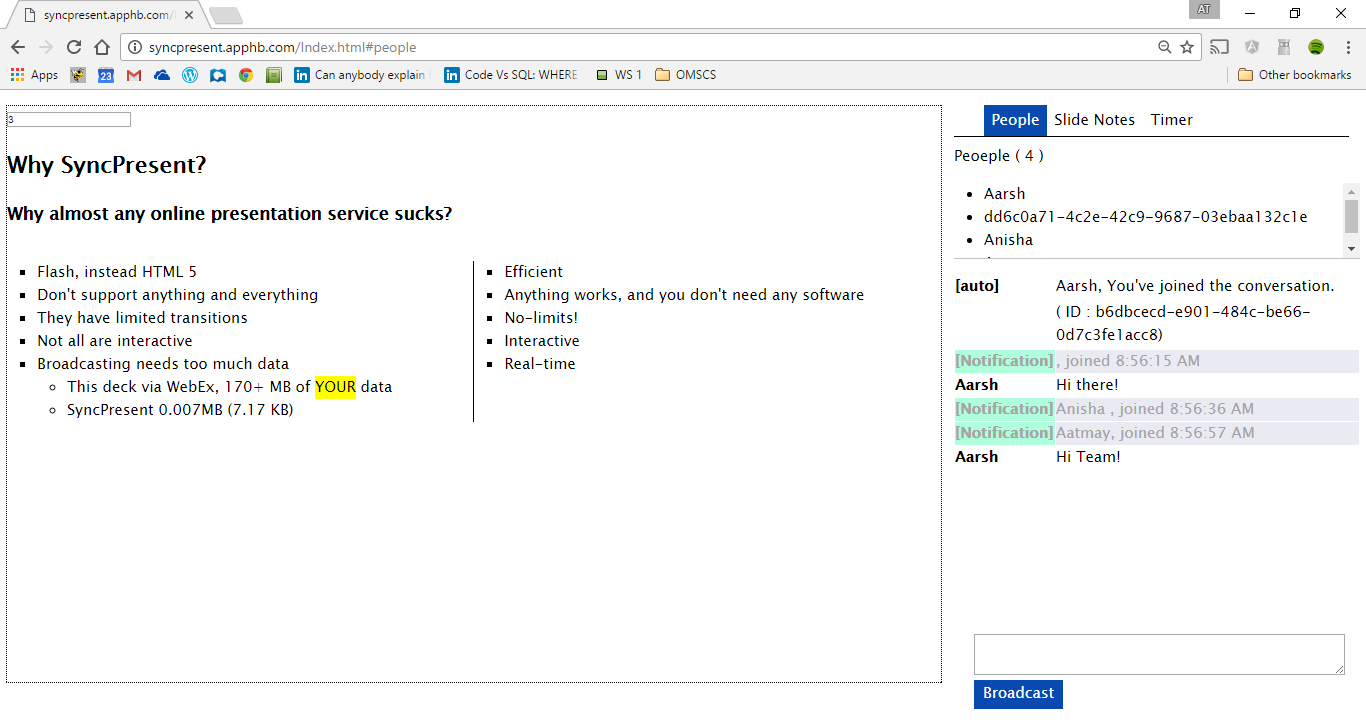Switch to the Timer tab

1171,120
